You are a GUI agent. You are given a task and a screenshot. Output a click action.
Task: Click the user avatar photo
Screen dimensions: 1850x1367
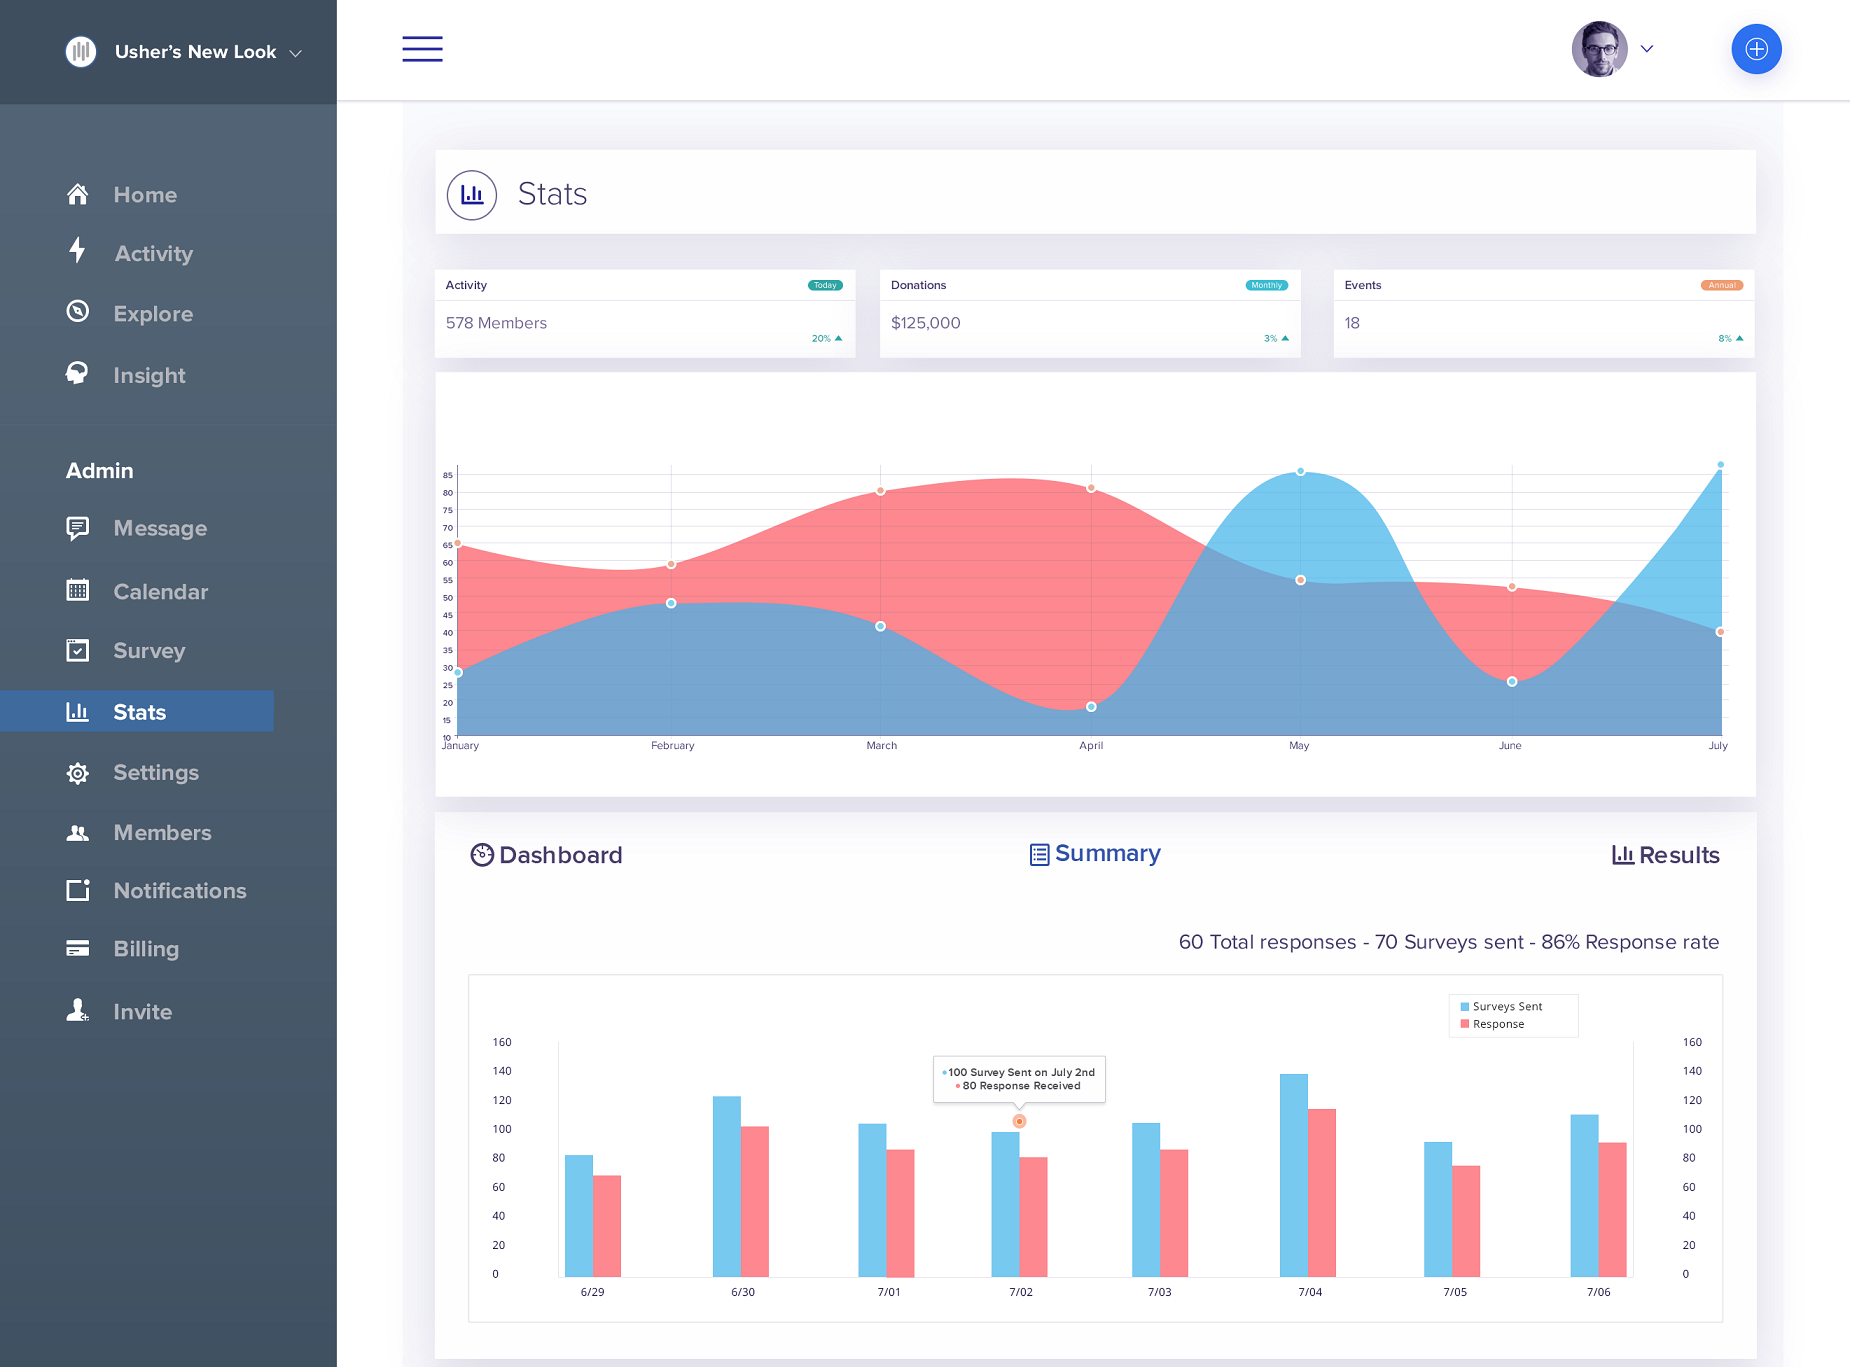pyautogui.click(x=1599, y=49)
